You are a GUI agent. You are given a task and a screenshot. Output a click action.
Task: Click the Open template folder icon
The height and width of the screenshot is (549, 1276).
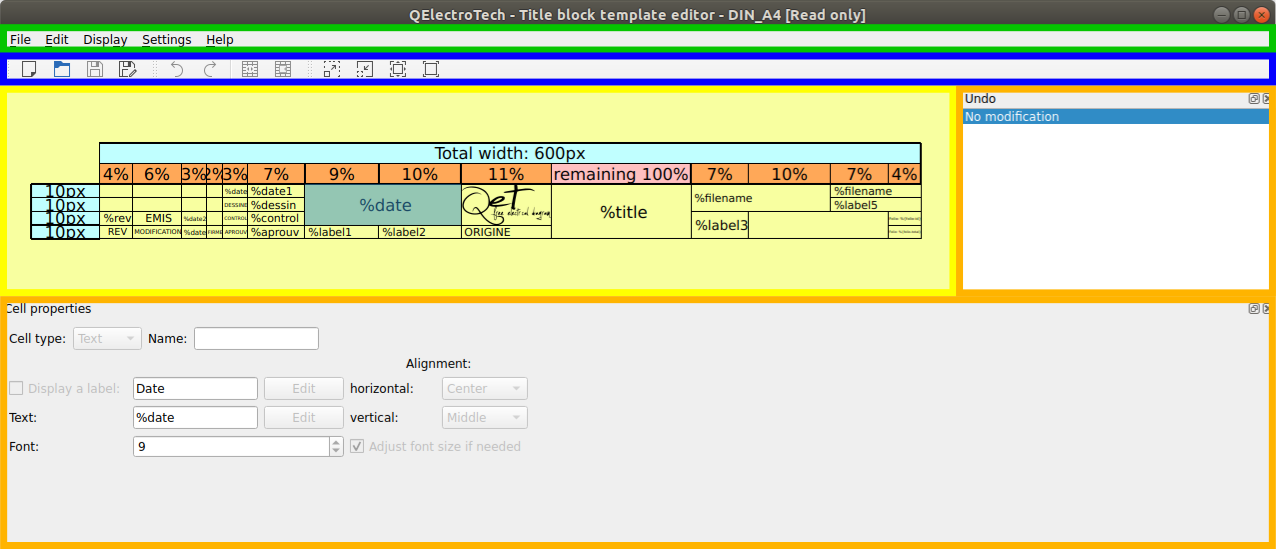(x=62, y=69)
